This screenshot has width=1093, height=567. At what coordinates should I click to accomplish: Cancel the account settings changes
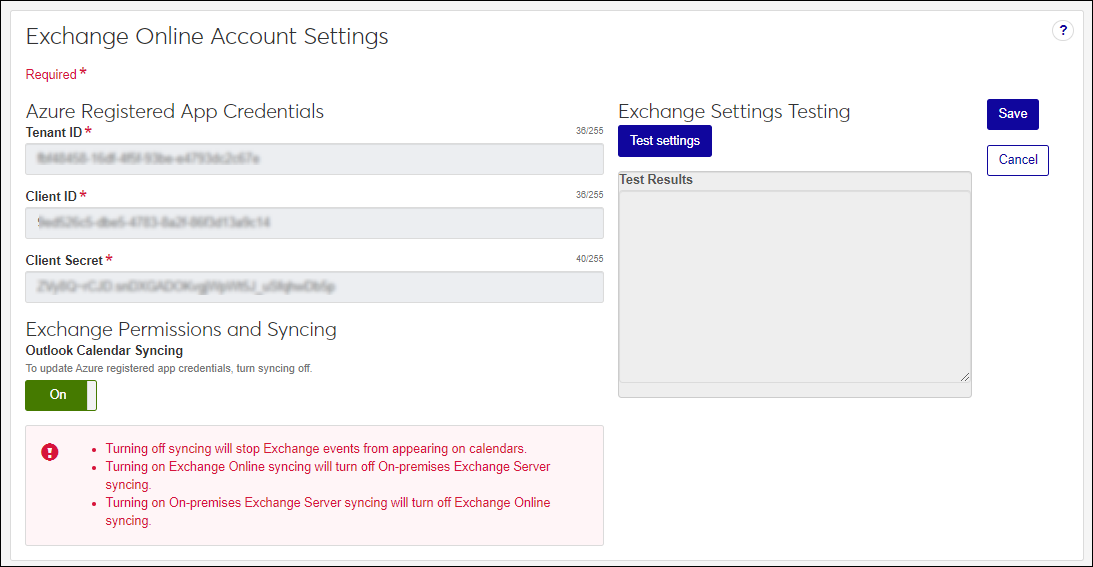[x=1017, y=160]
